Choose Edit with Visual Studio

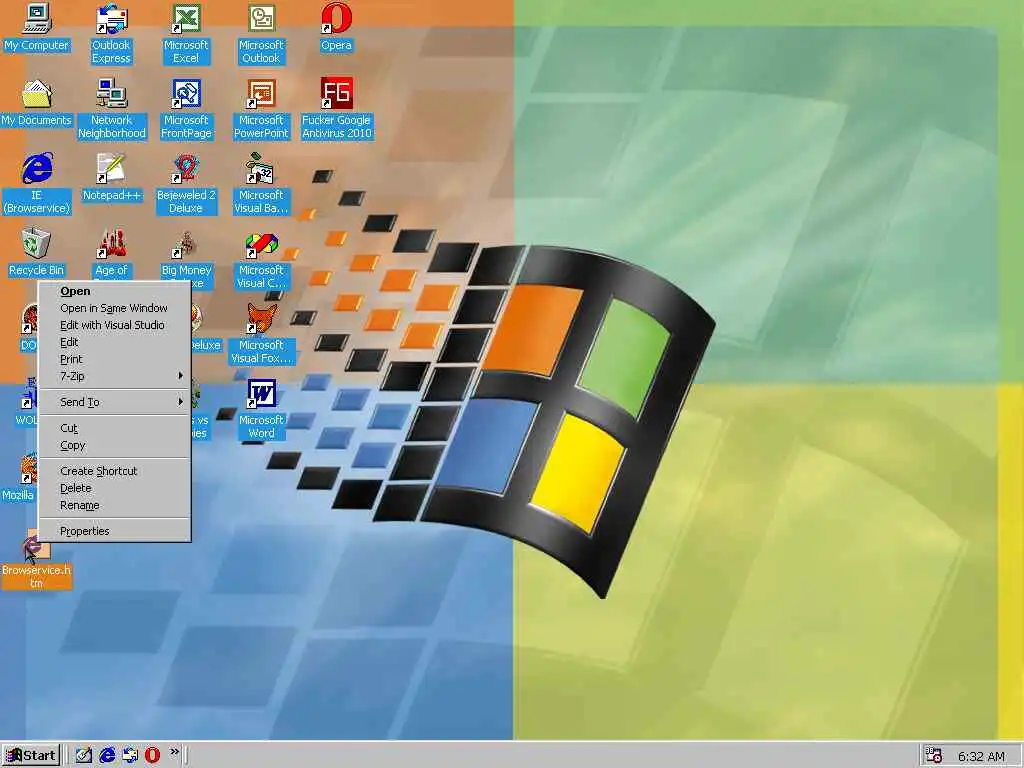click(x=115, y=325)
